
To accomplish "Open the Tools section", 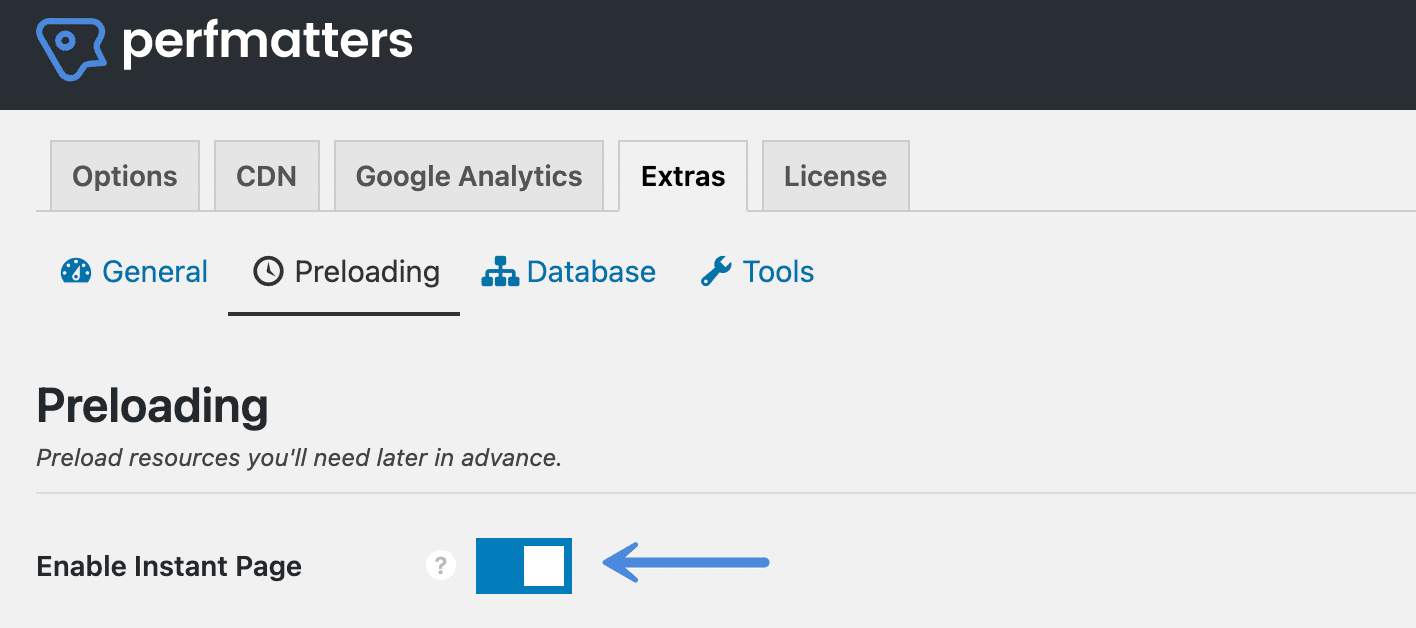I will click(778, 270).
